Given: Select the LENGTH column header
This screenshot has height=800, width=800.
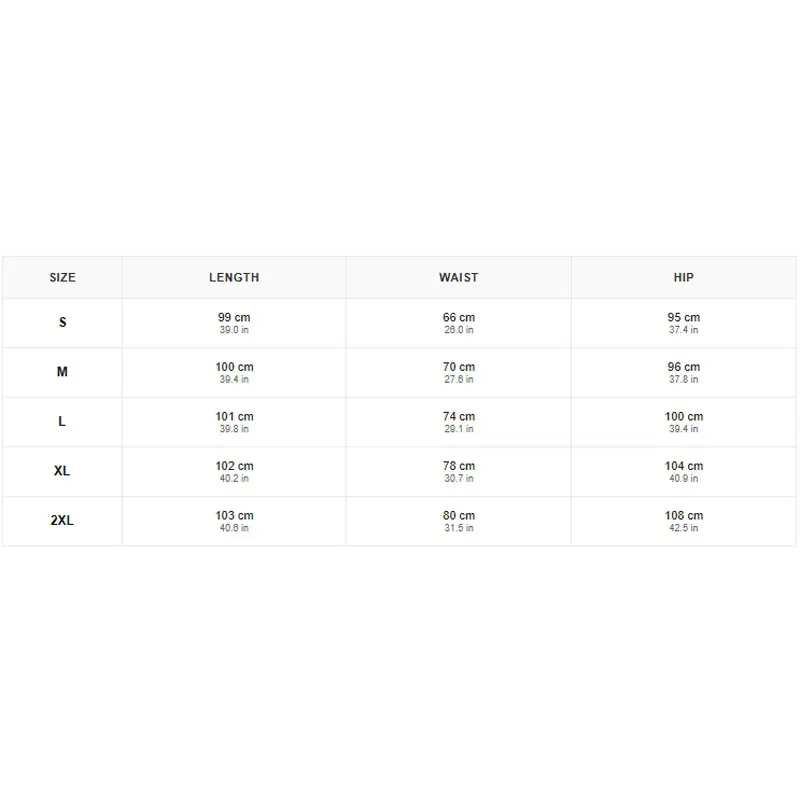Looking at the screenshot, I should [x=234, y=278].
